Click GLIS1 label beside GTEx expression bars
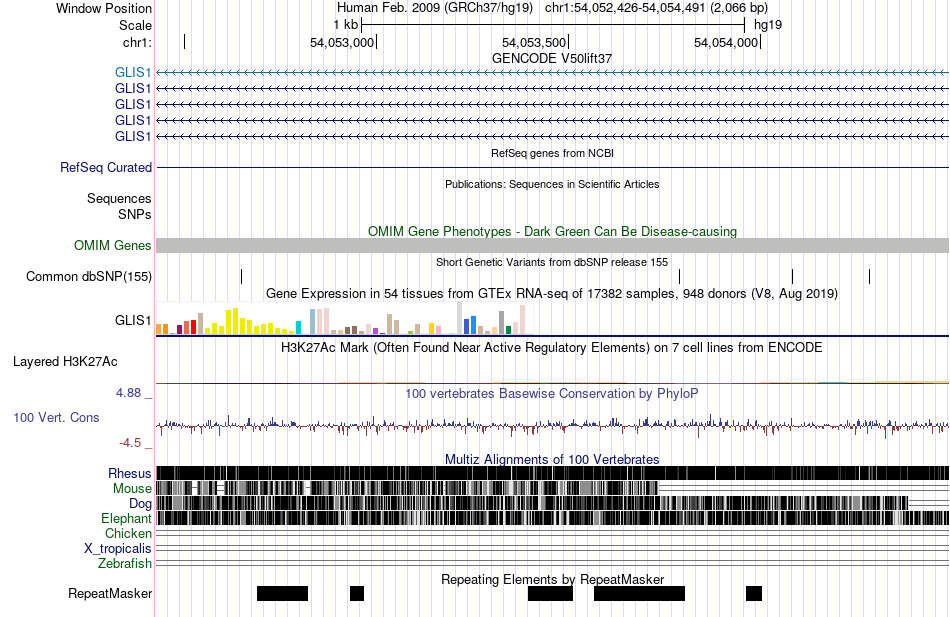 (x=133, y=320)
